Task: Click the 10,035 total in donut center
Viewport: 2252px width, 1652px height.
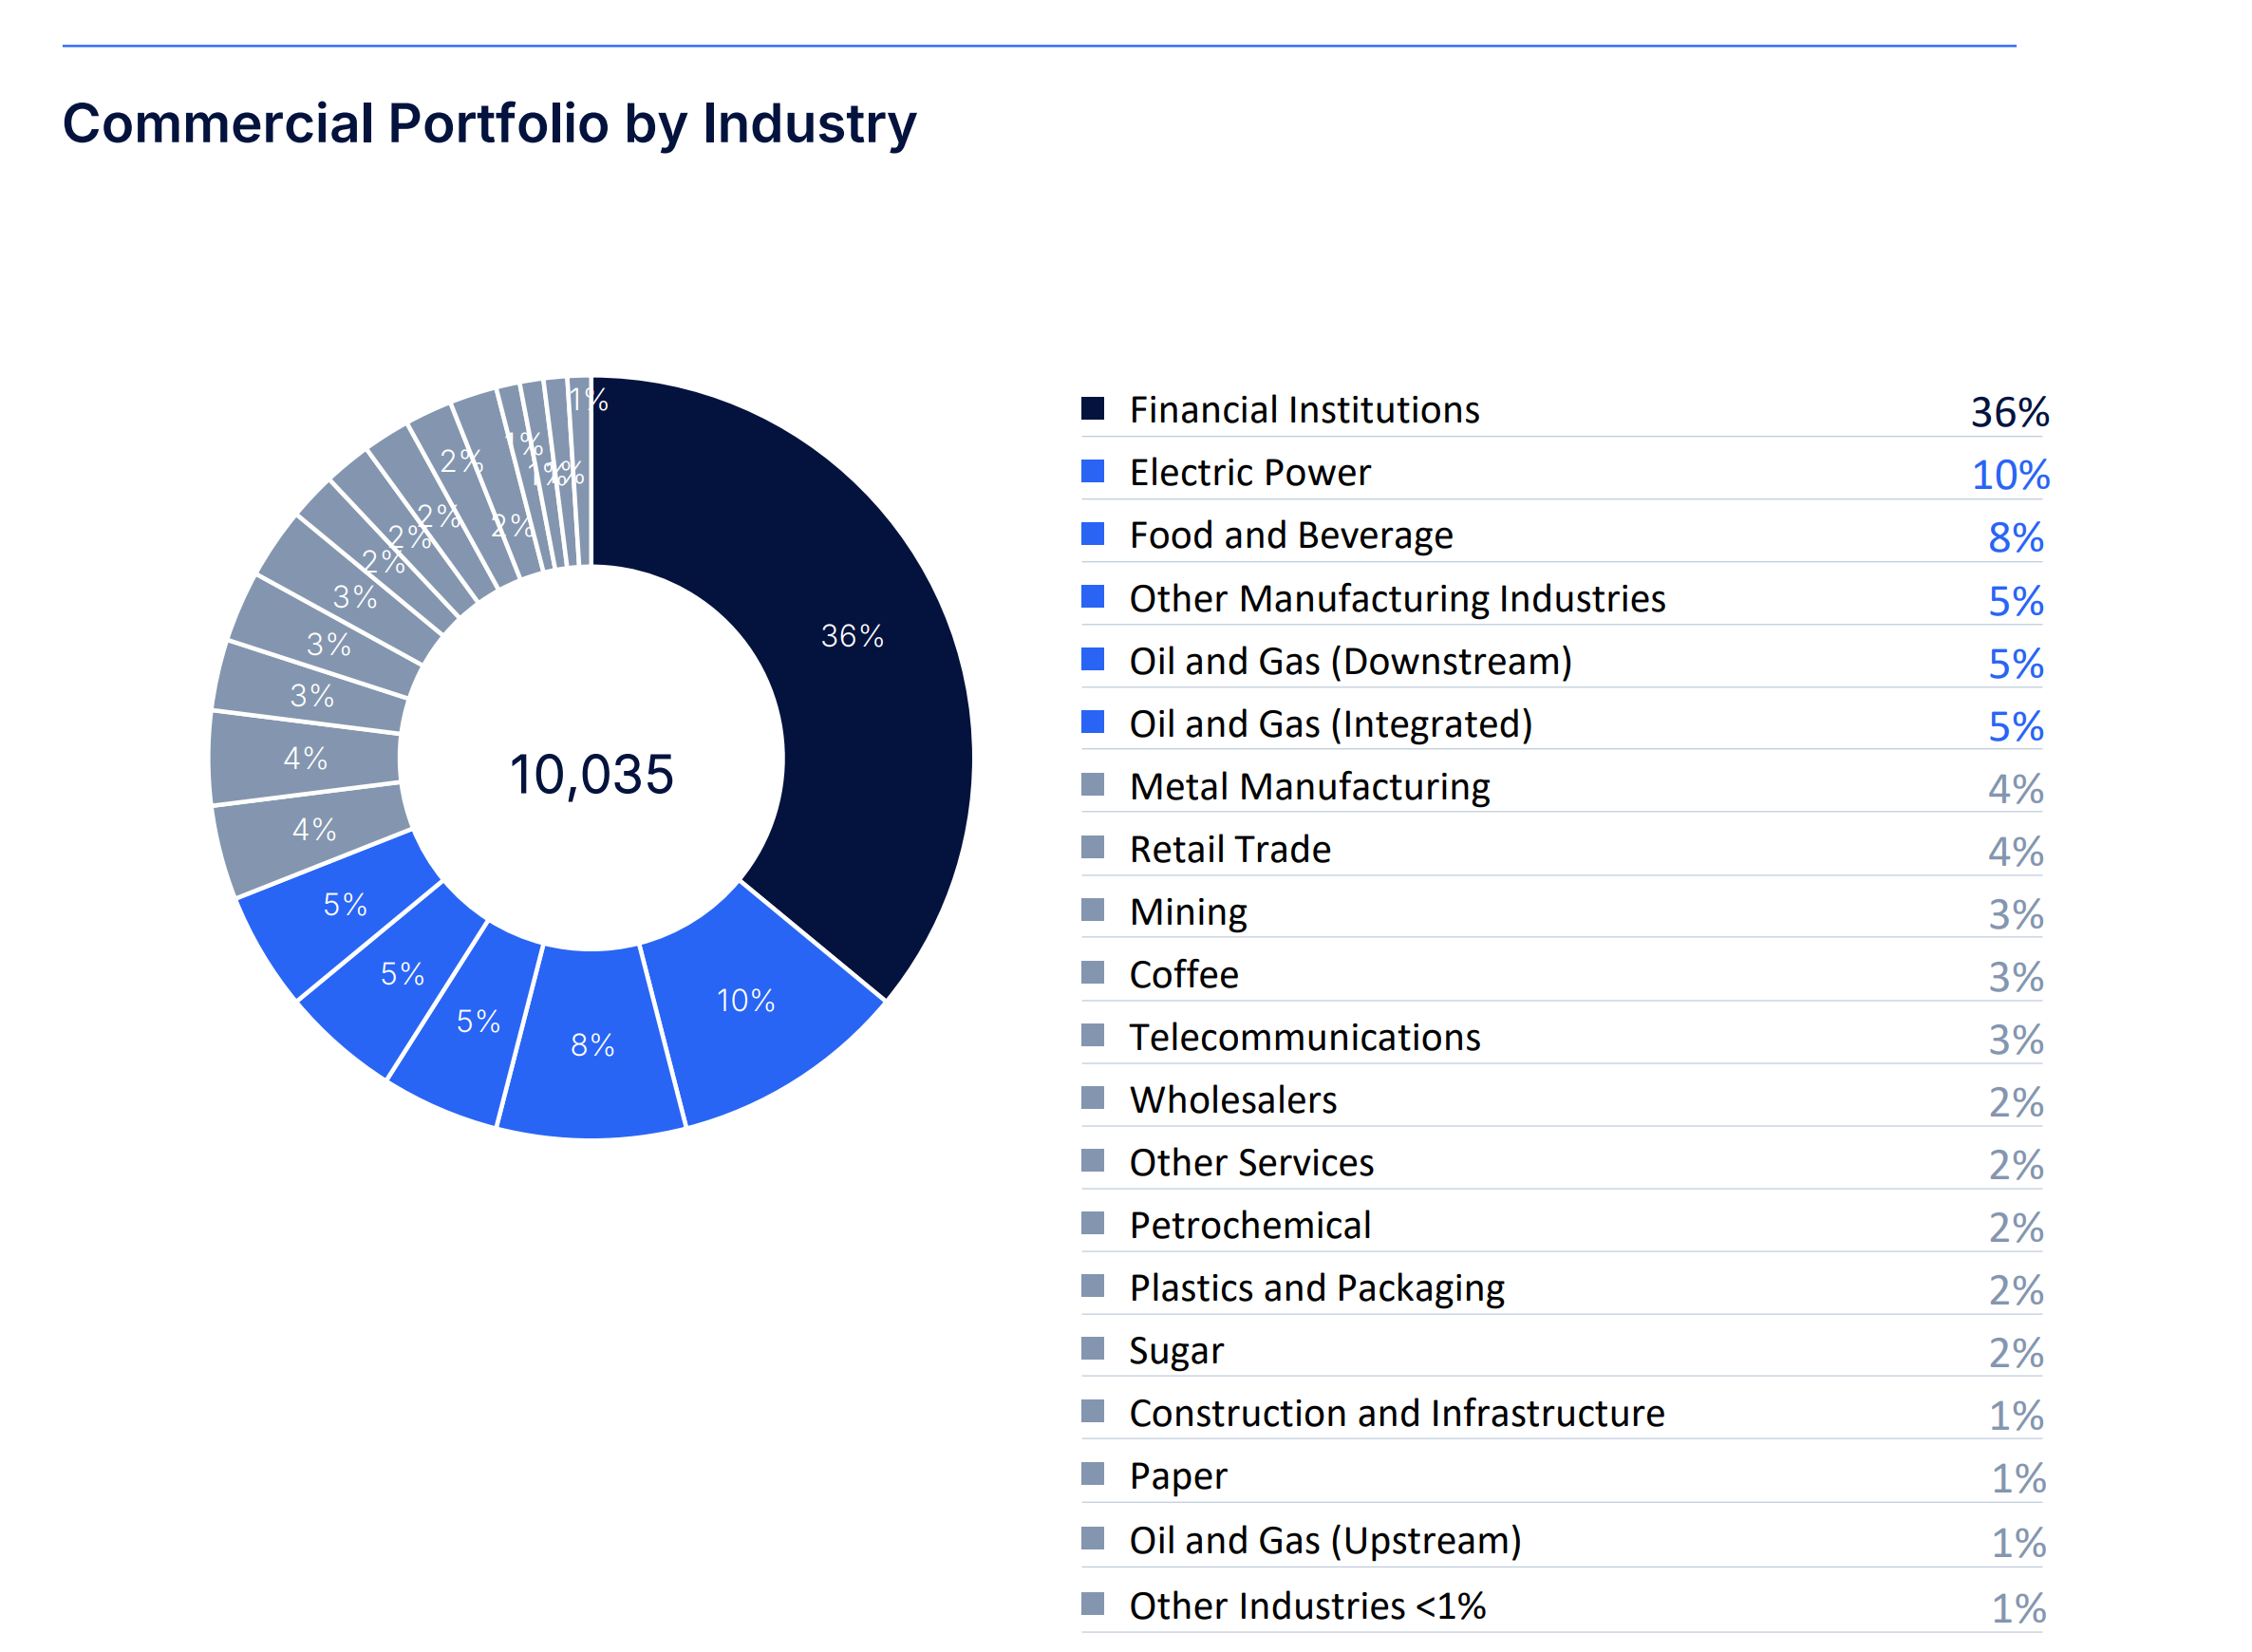Action: [x=592, y=775]
